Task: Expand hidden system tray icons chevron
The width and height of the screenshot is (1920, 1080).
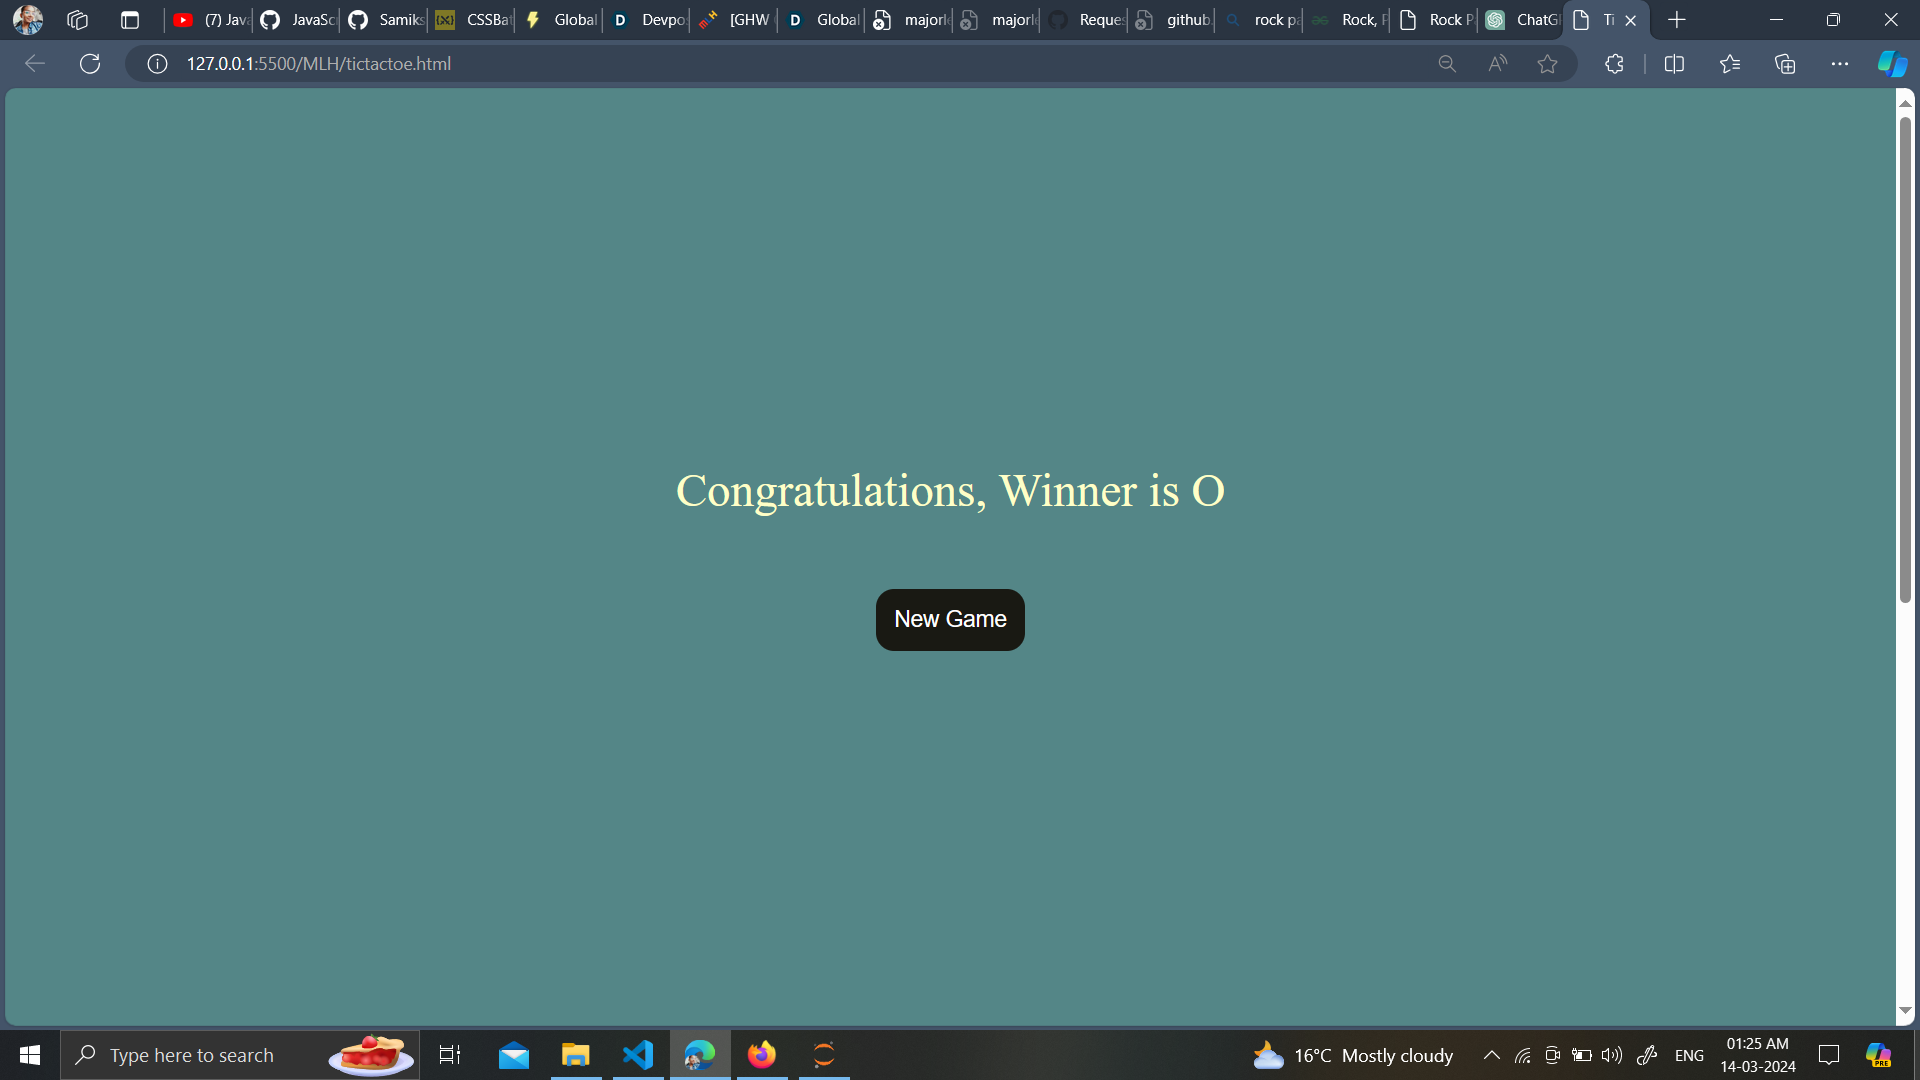Action: pos(1491,1055)
